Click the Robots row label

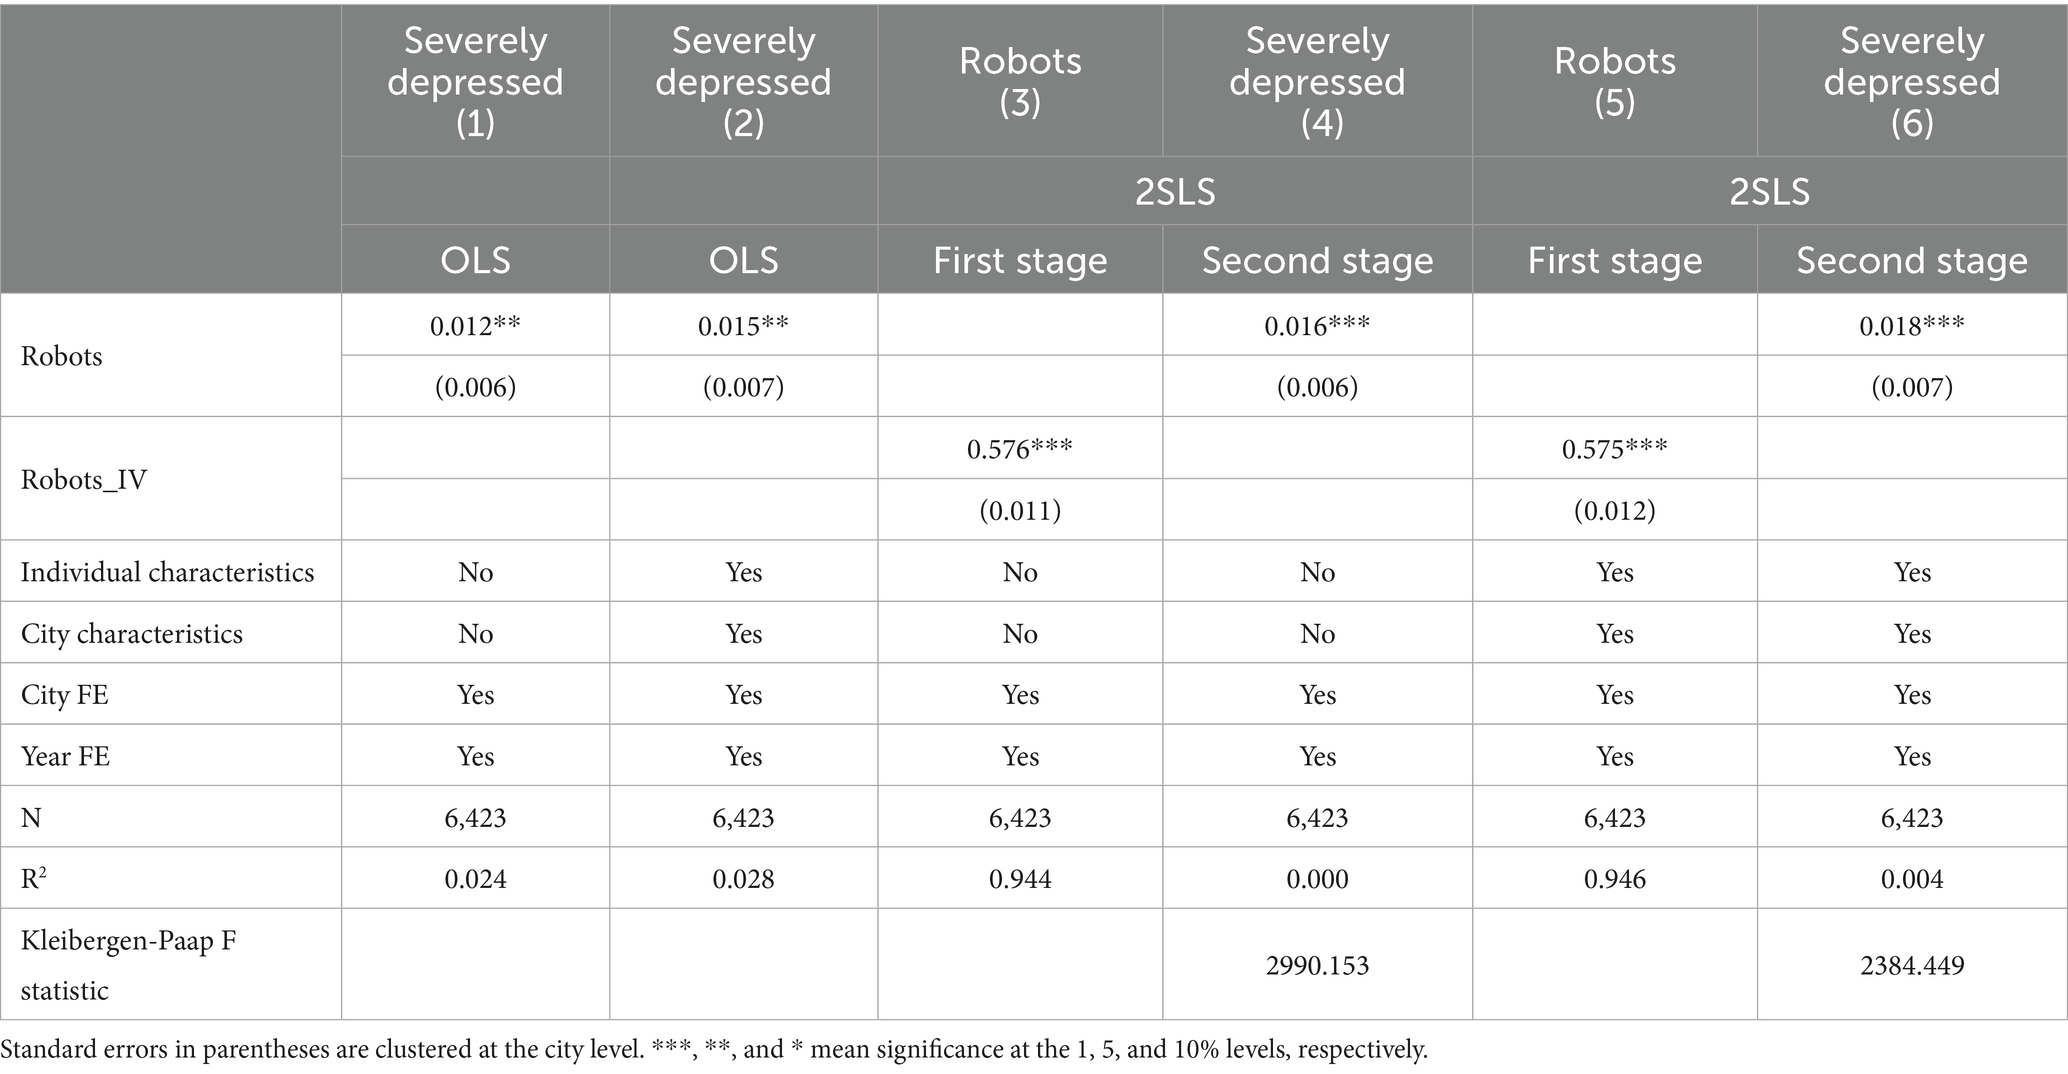[x=62, y=356]
